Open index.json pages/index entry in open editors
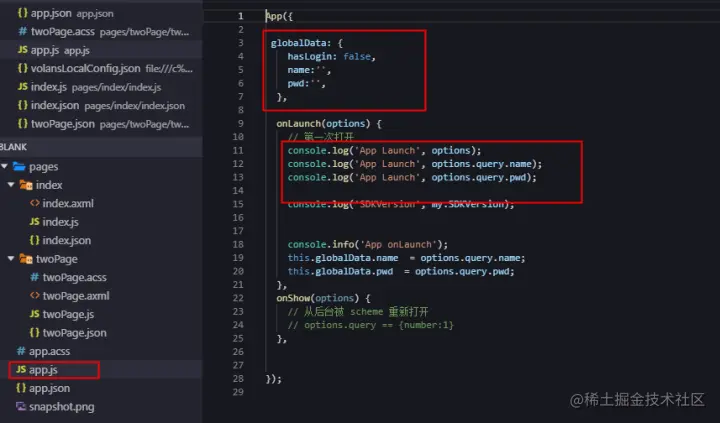This screenshot has height=423, width=720. pos(101,106)
